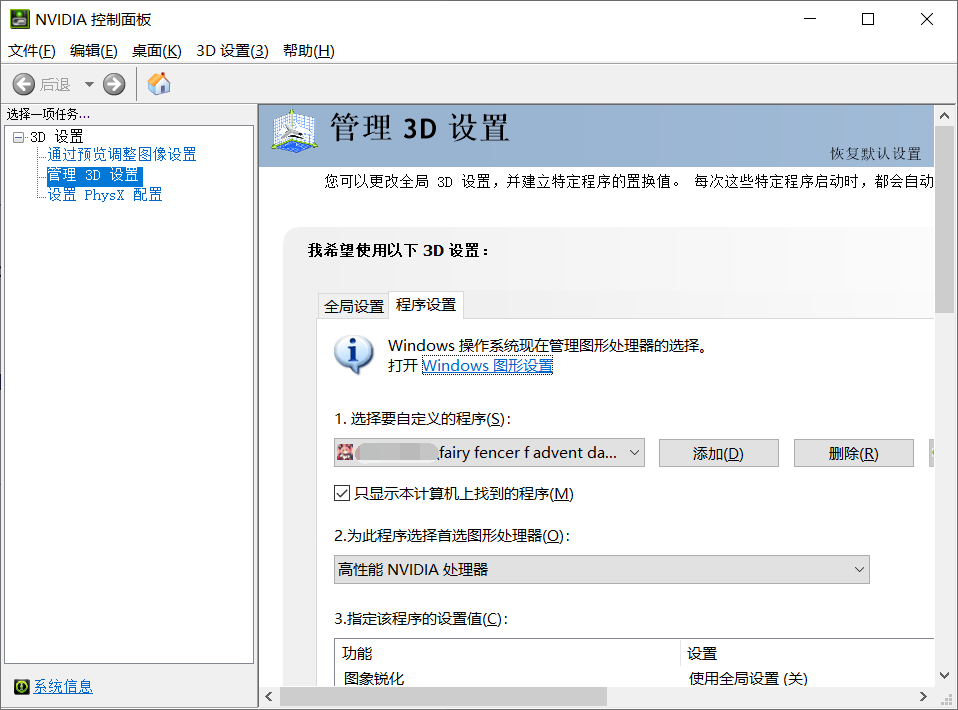Image resolution: width=958 pixels, height=710 pixels.
Task: Click the home icon in toolbar
Action: coord(158,84)
